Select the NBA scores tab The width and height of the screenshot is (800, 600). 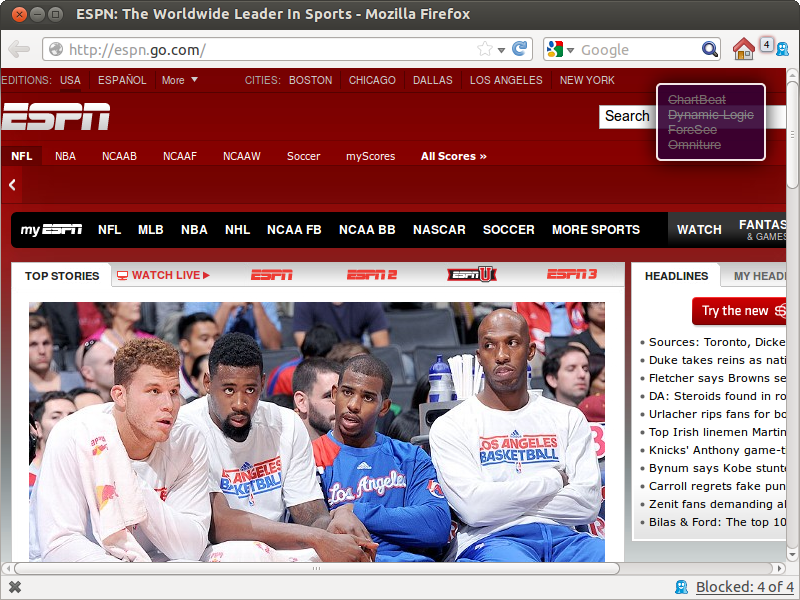click(x=65, y=156)
